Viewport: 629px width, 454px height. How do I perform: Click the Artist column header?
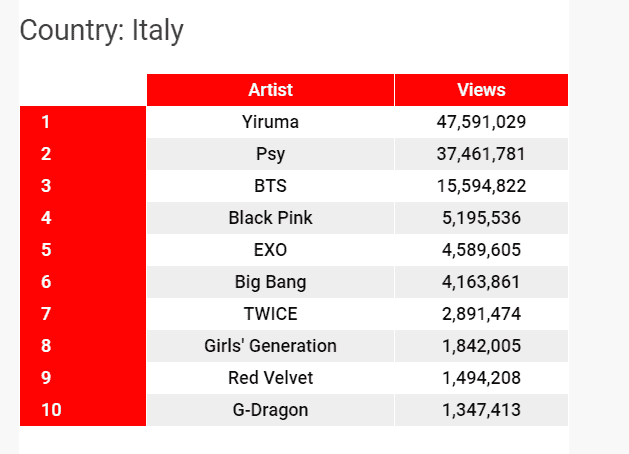point(270,90)
